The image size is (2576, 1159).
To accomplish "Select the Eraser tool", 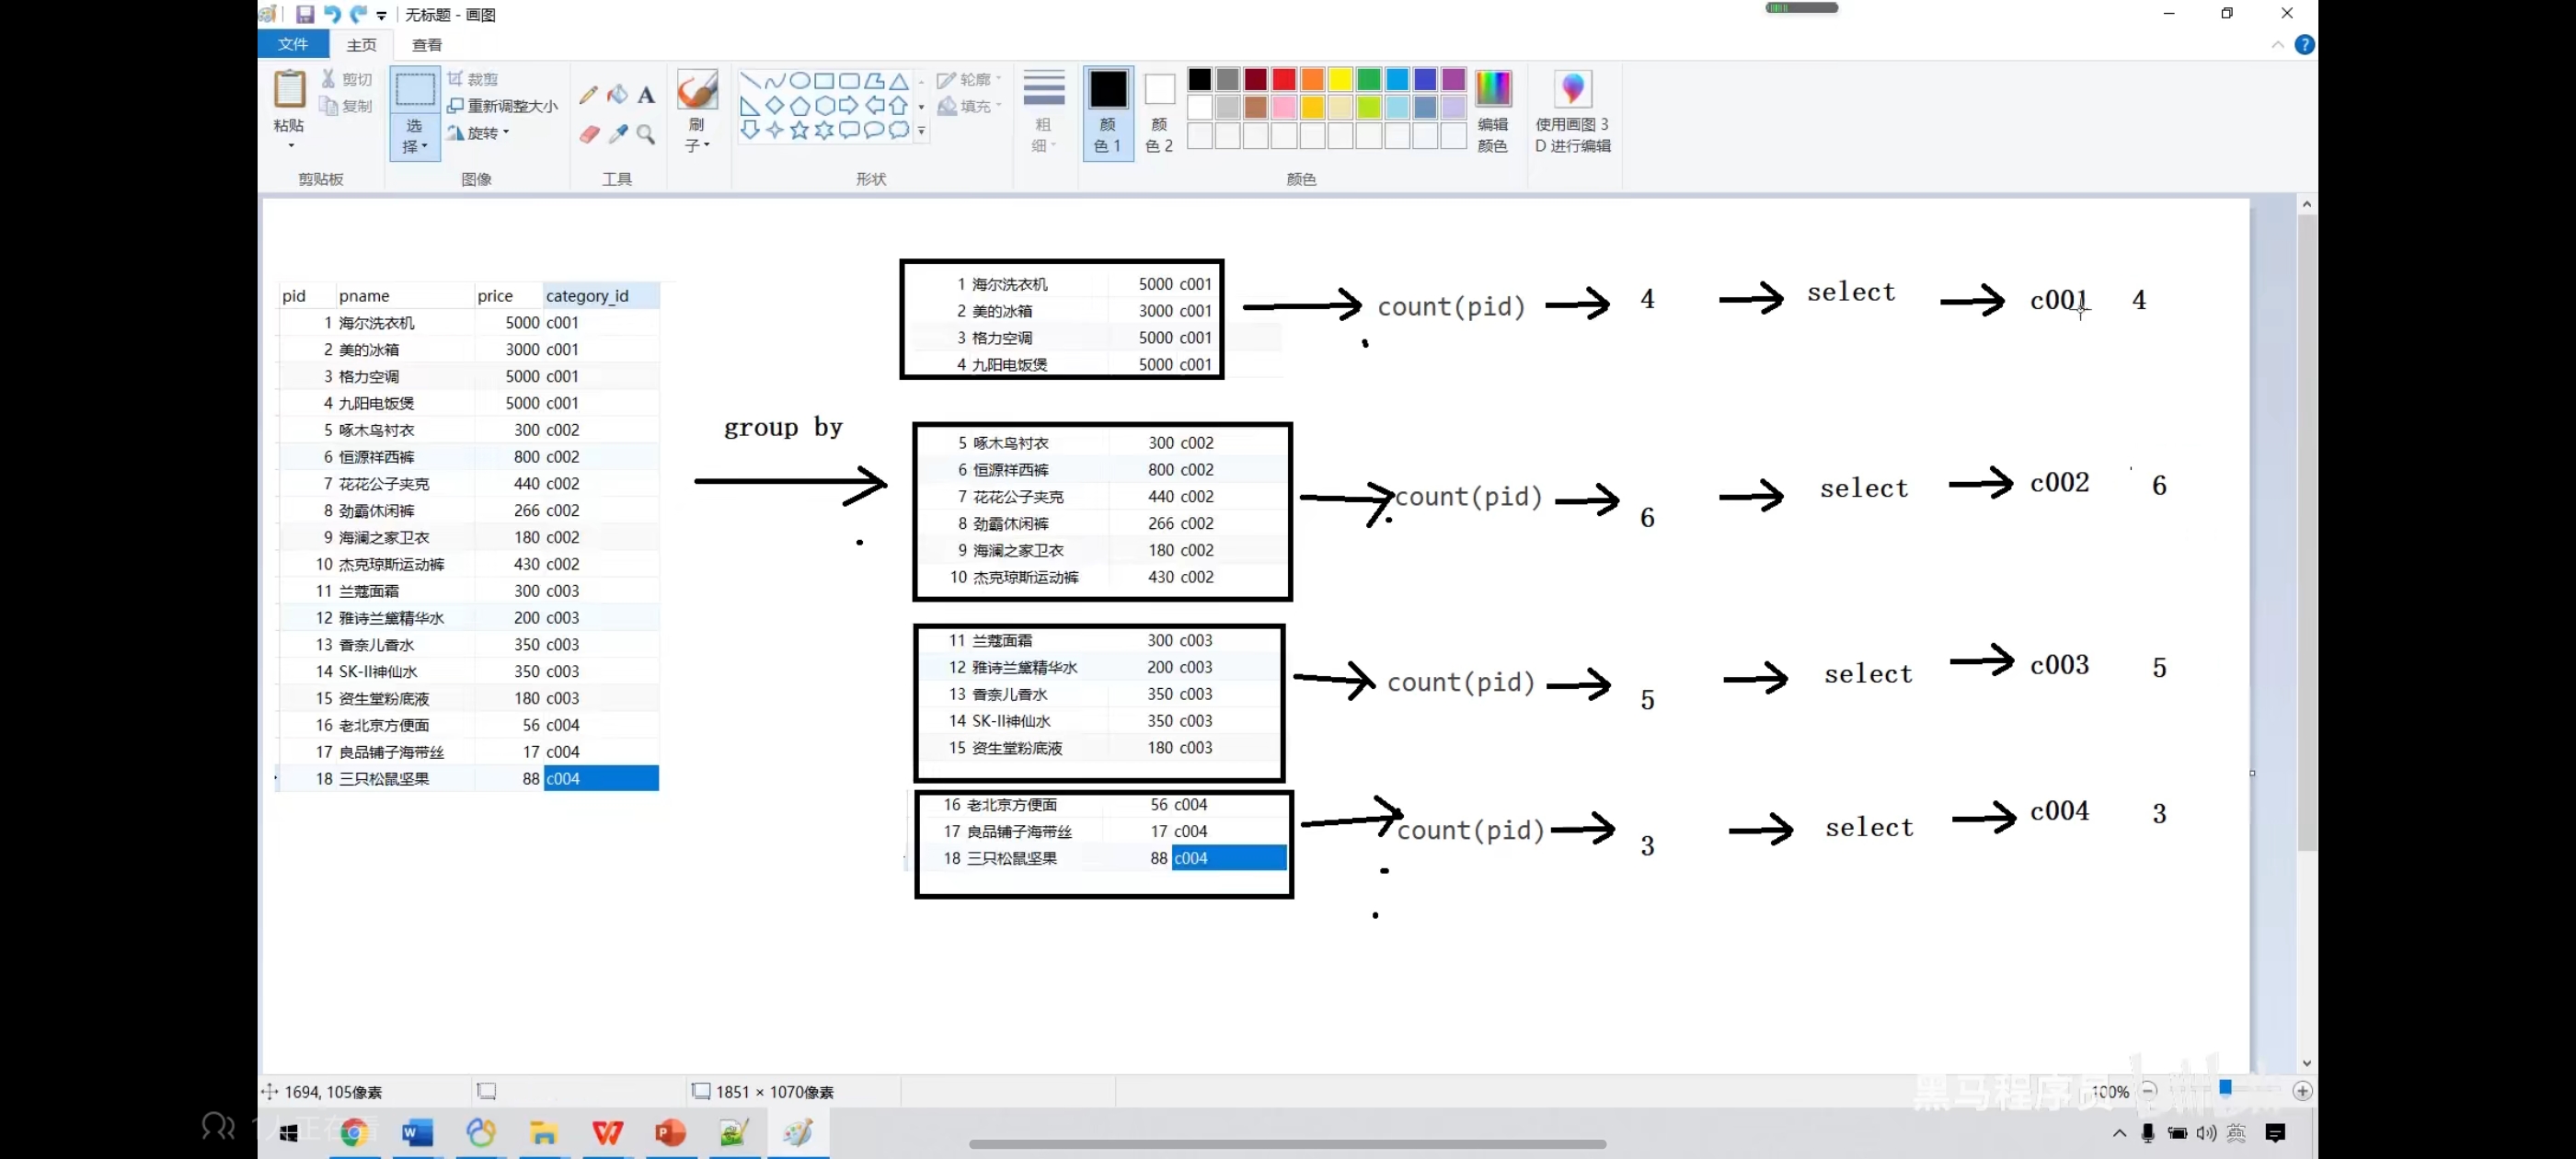I will click(x=589, y=134).
